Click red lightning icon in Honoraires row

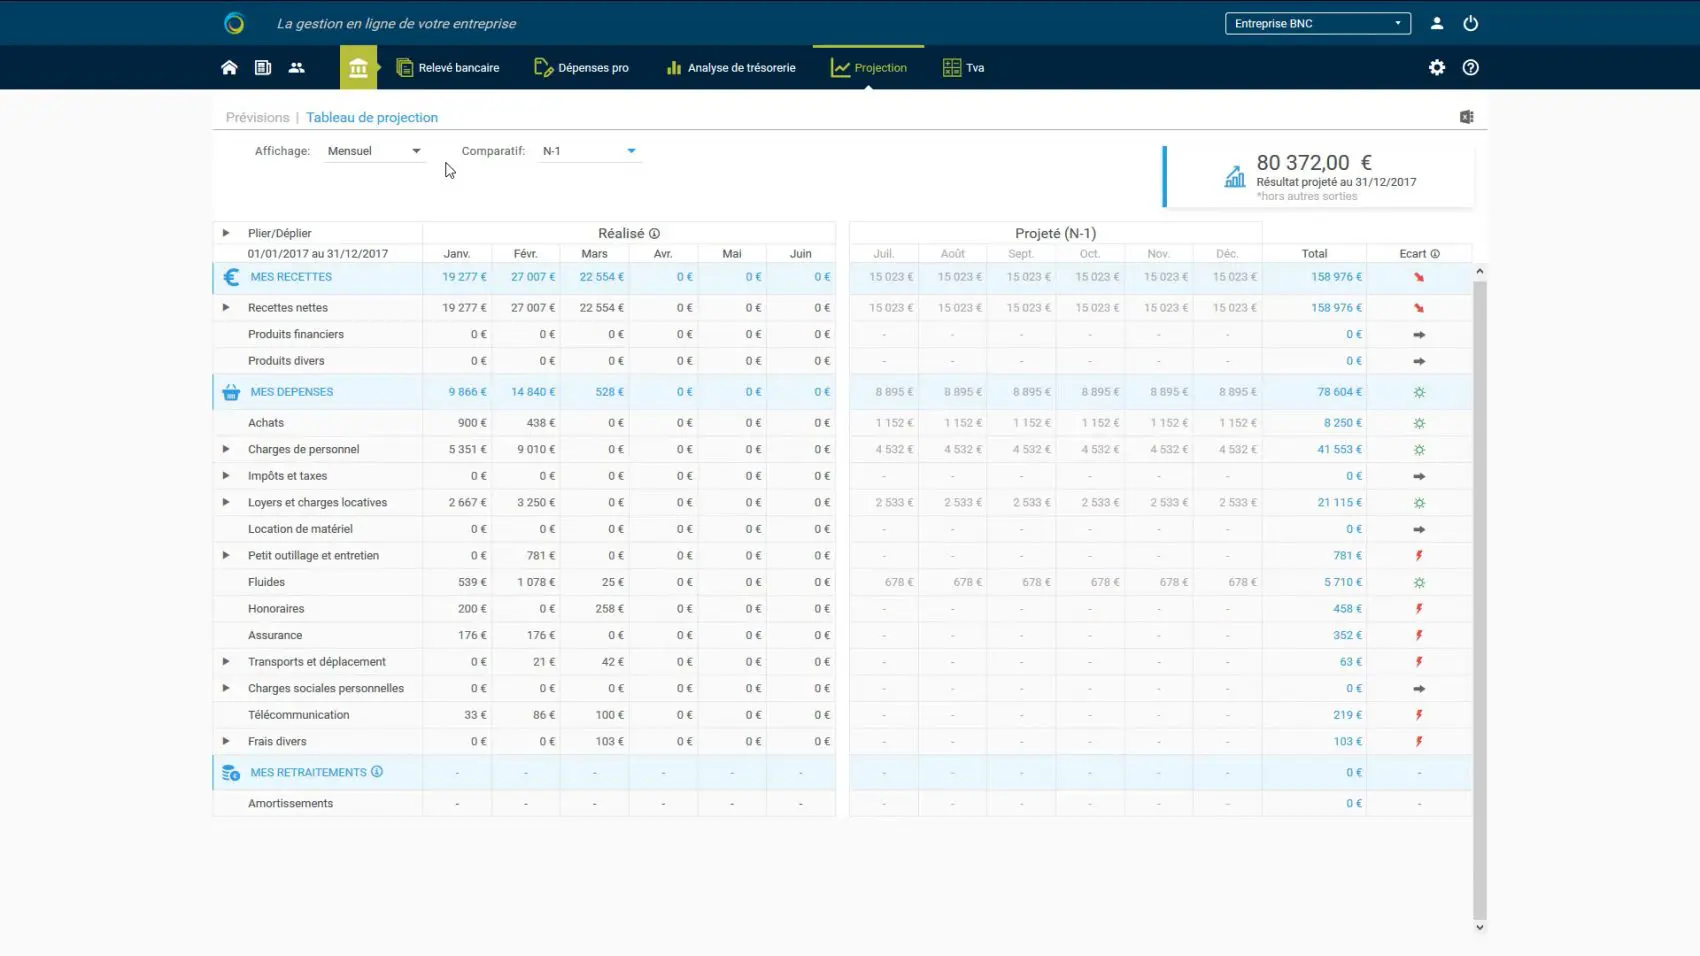click(1419, 609)
